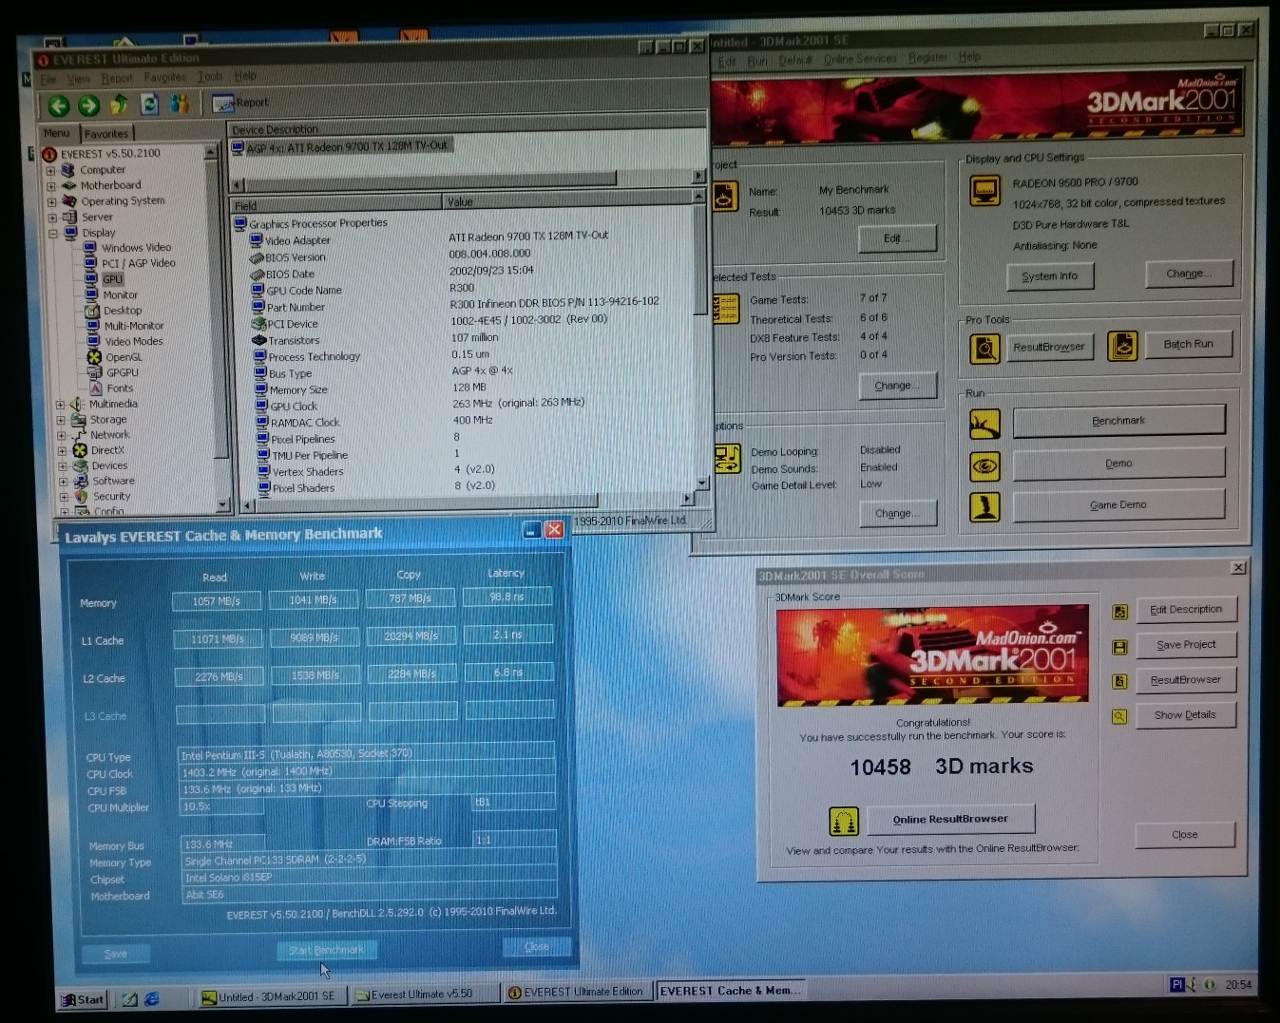
Task: Expand Storage tree node
Action: pos(61,420)
